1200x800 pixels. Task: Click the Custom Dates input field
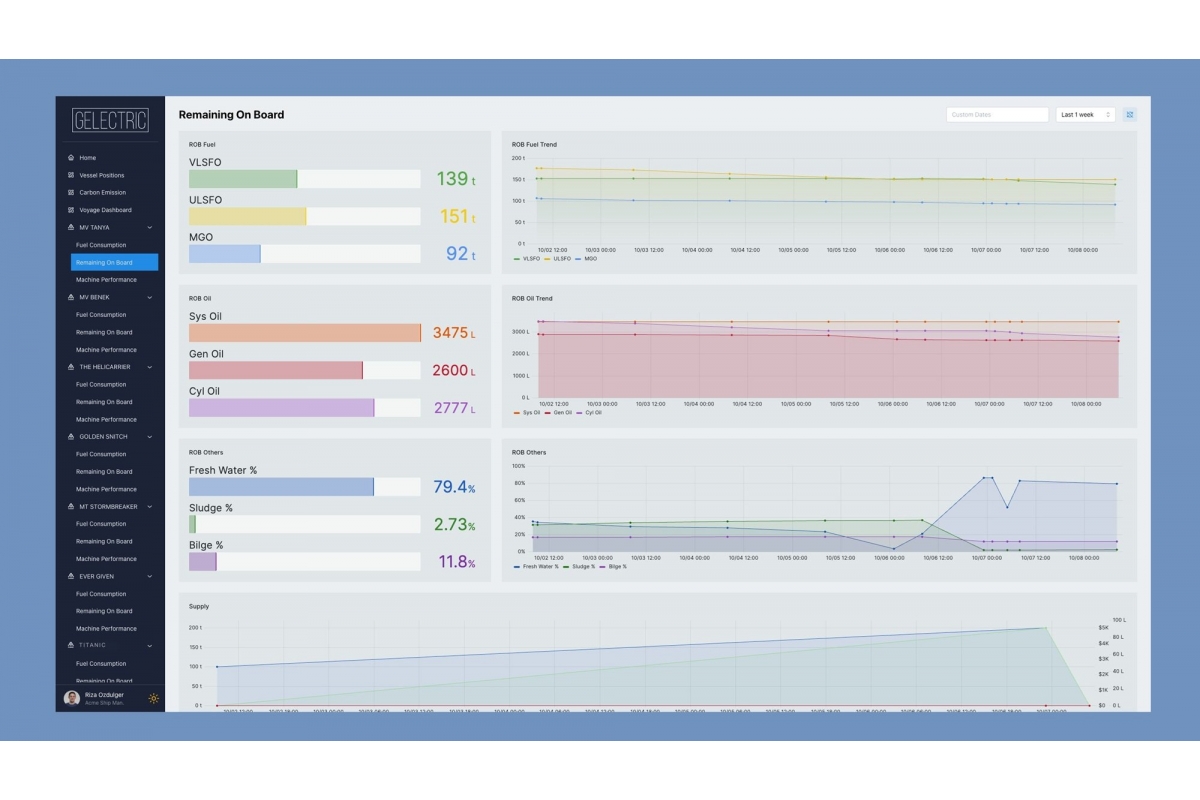(996, 115)
